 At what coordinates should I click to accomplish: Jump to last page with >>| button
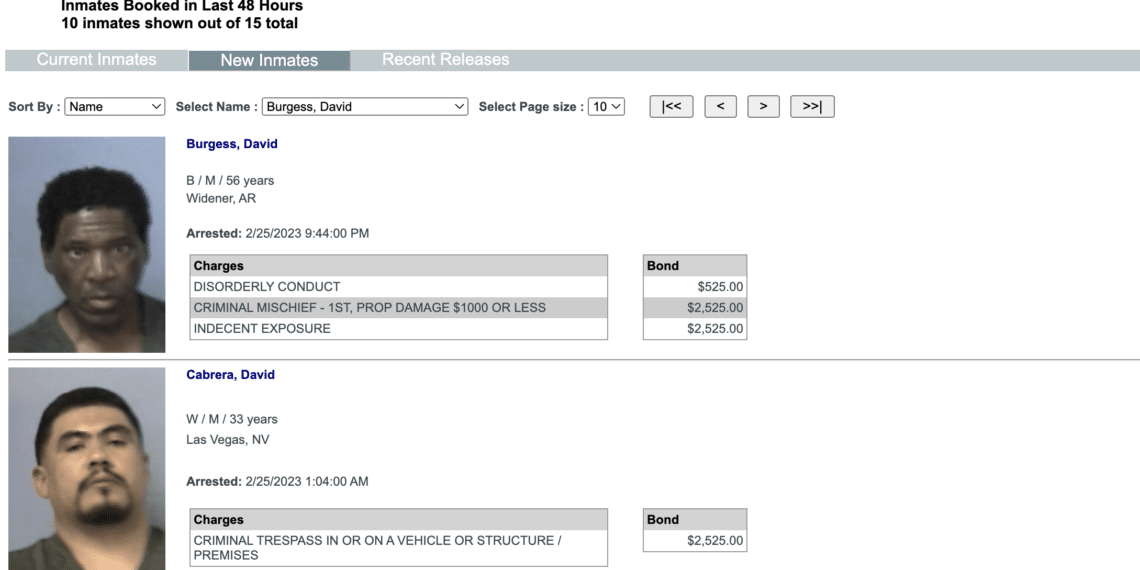812,106
